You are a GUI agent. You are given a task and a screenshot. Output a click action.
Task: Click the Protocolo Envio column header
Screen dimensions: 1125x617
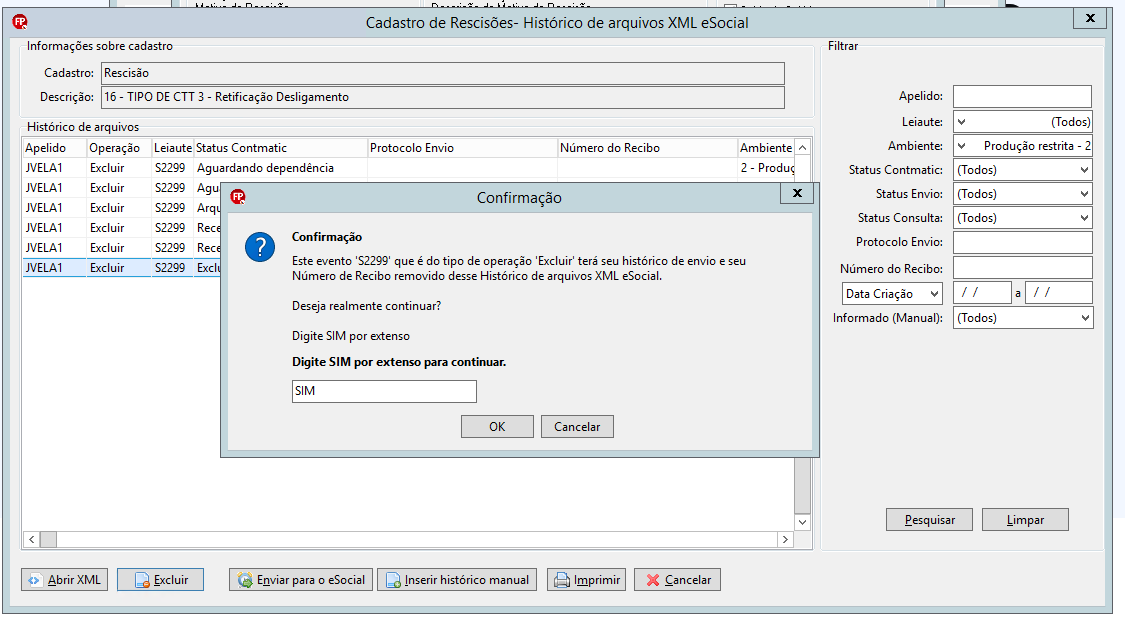463,148
